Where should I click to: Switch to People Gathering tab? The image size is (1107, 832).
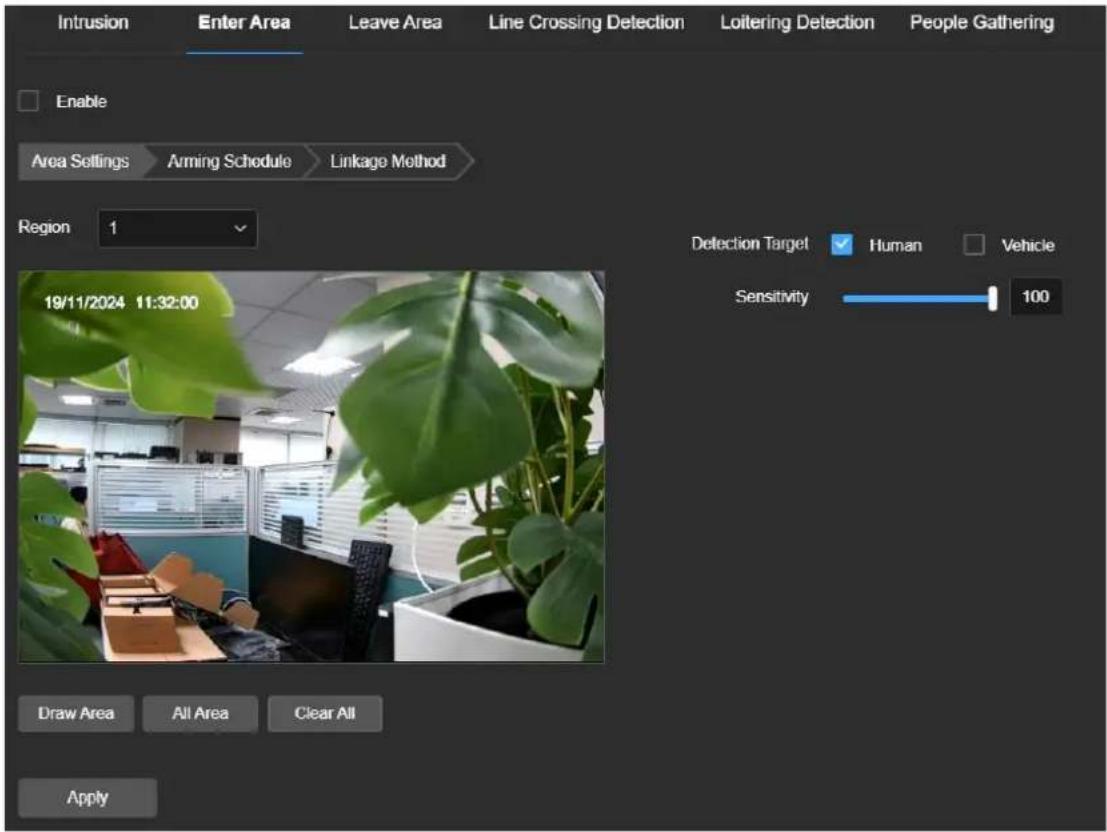coord(981,23)
